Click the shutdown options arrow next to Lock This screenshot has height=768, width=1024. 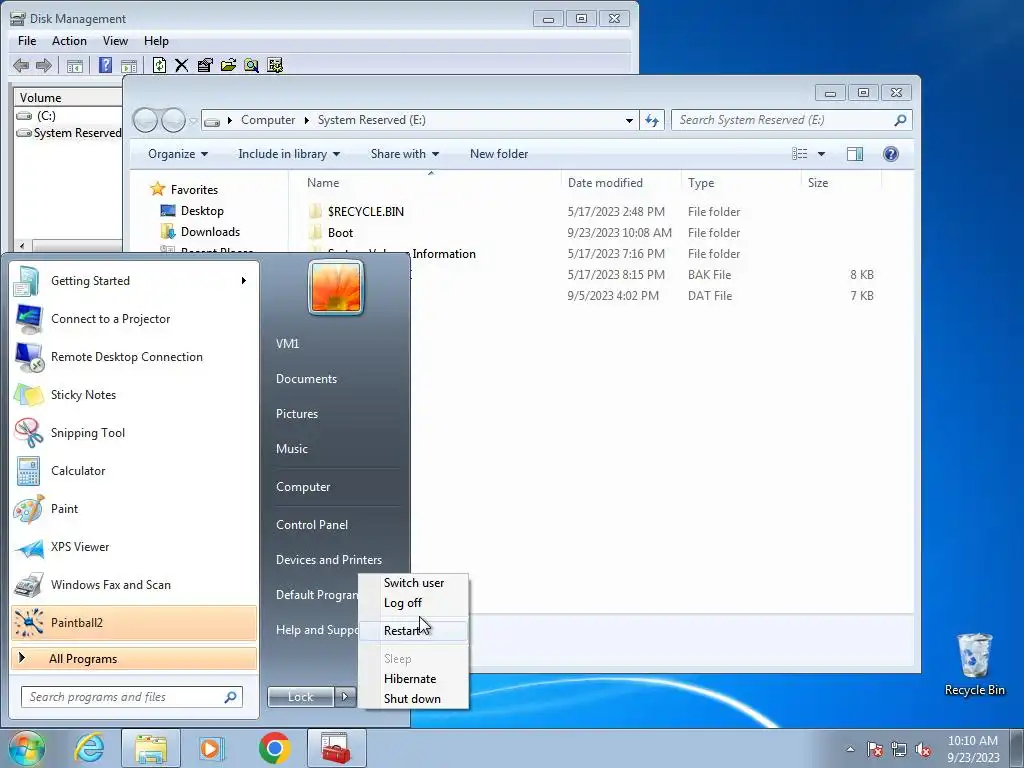[345, 697]
